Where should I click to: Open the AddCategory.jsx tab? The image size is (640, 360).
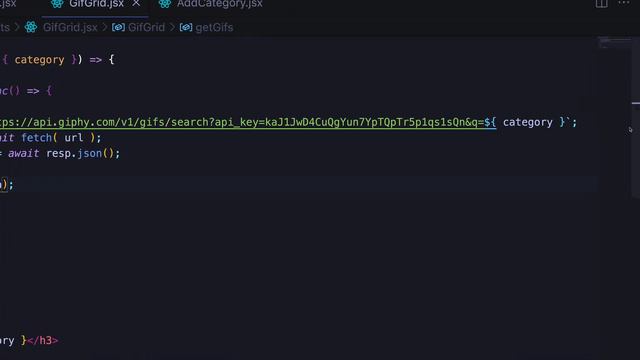click(x=219, y=4)
